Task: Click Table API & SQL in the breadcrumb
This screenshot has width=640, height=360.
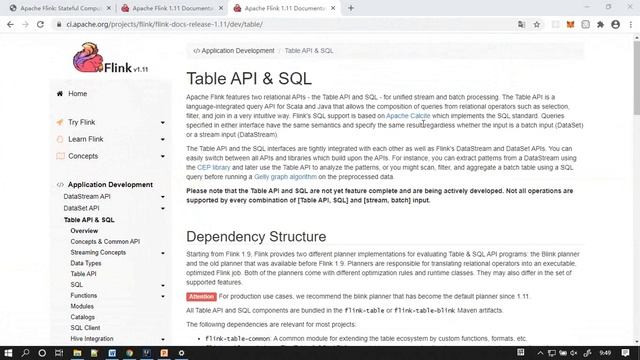Action: click(309, 51)
